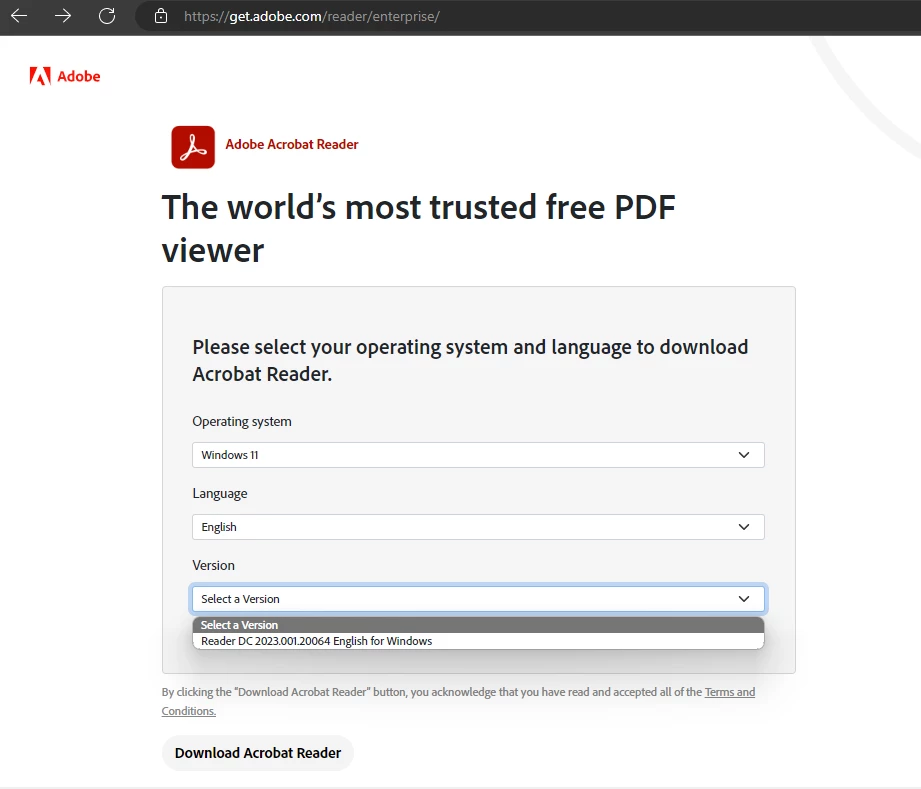Go back using the browser back arrow
The height and width of the screenshot is (789, 921).
point(19,16)
